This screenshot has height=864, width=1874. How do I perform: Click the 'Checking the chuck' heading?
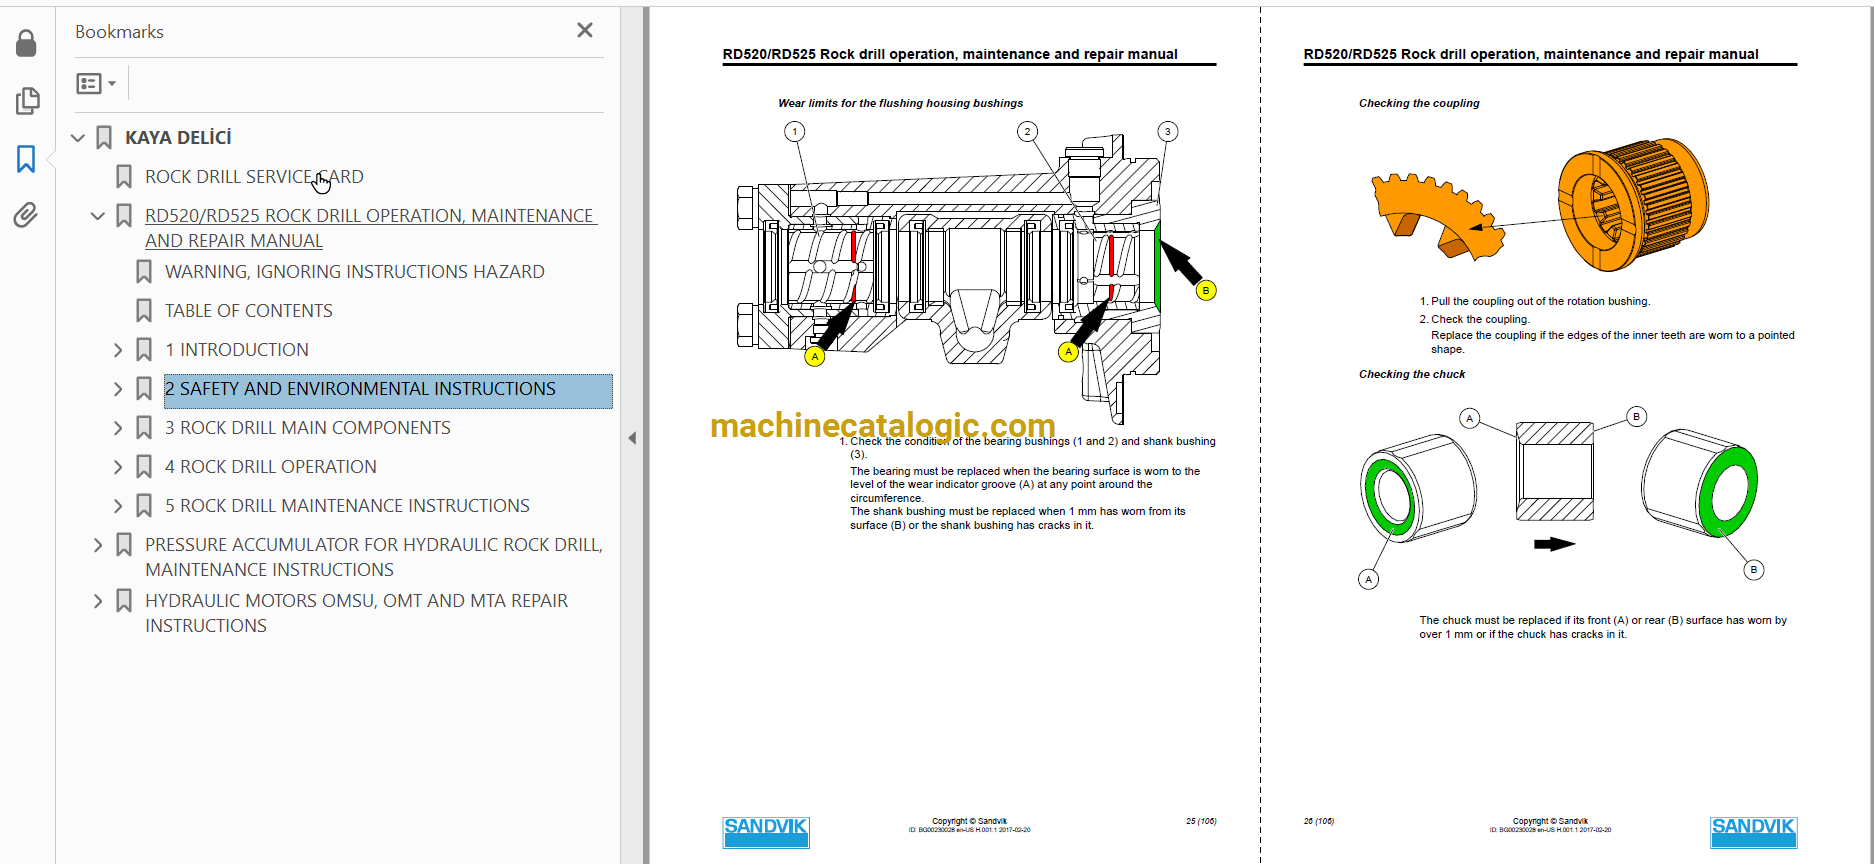(x=1412, y=374)
